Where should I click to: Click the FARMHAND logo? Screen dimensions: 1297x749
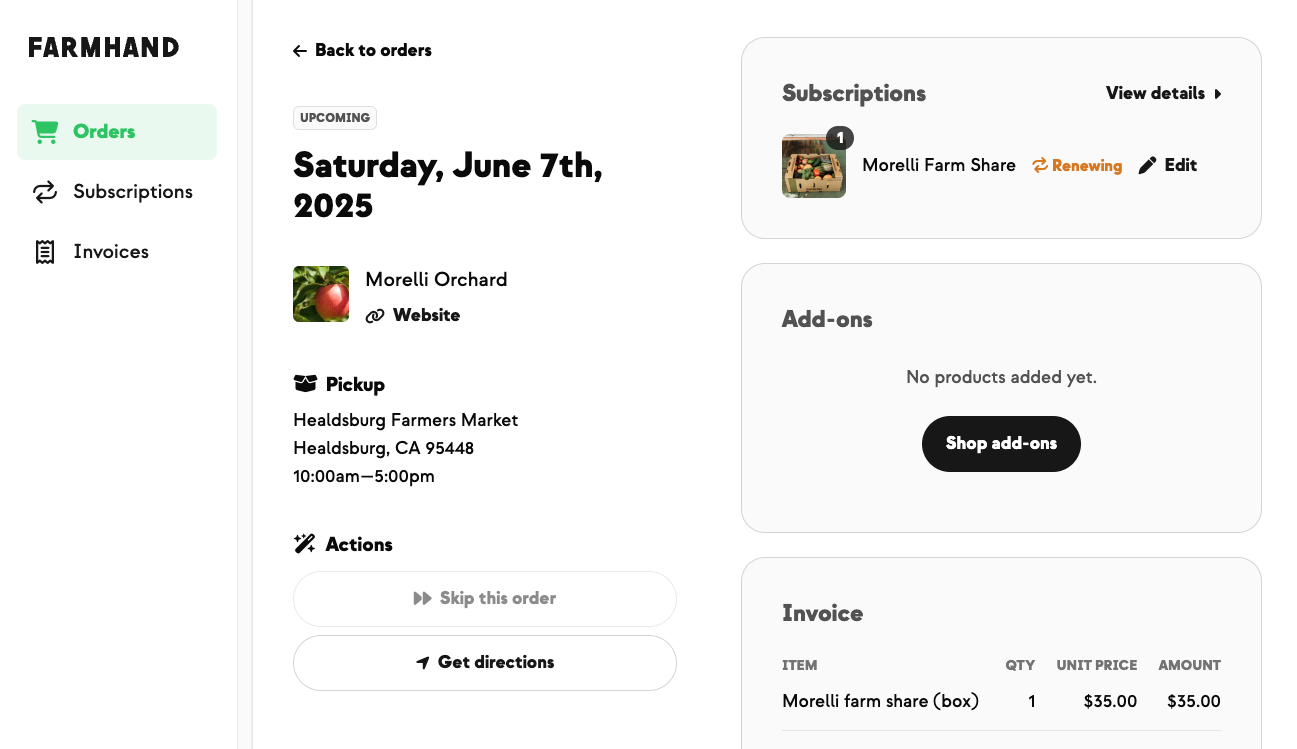(x=104, y=47)
